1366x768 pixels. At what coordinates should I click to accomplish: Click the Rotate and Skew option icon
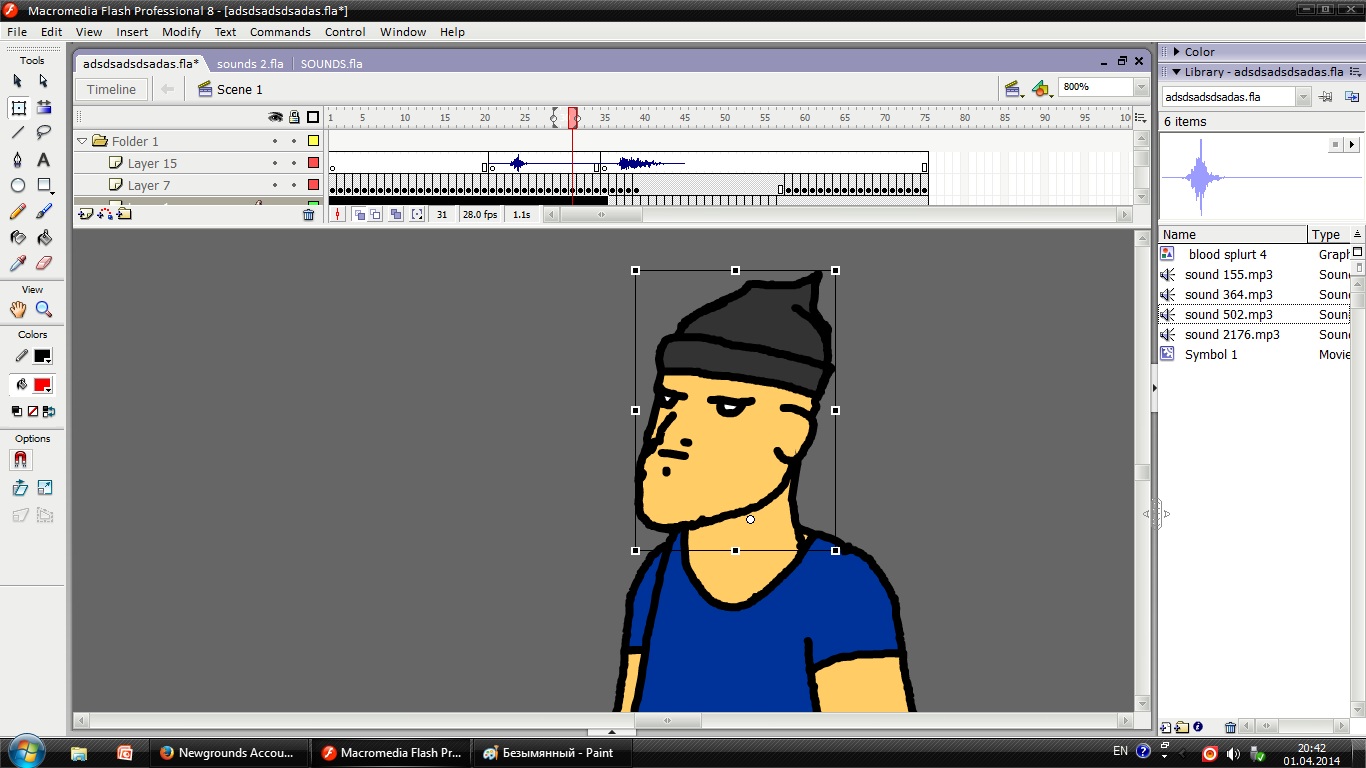(19, 488)
